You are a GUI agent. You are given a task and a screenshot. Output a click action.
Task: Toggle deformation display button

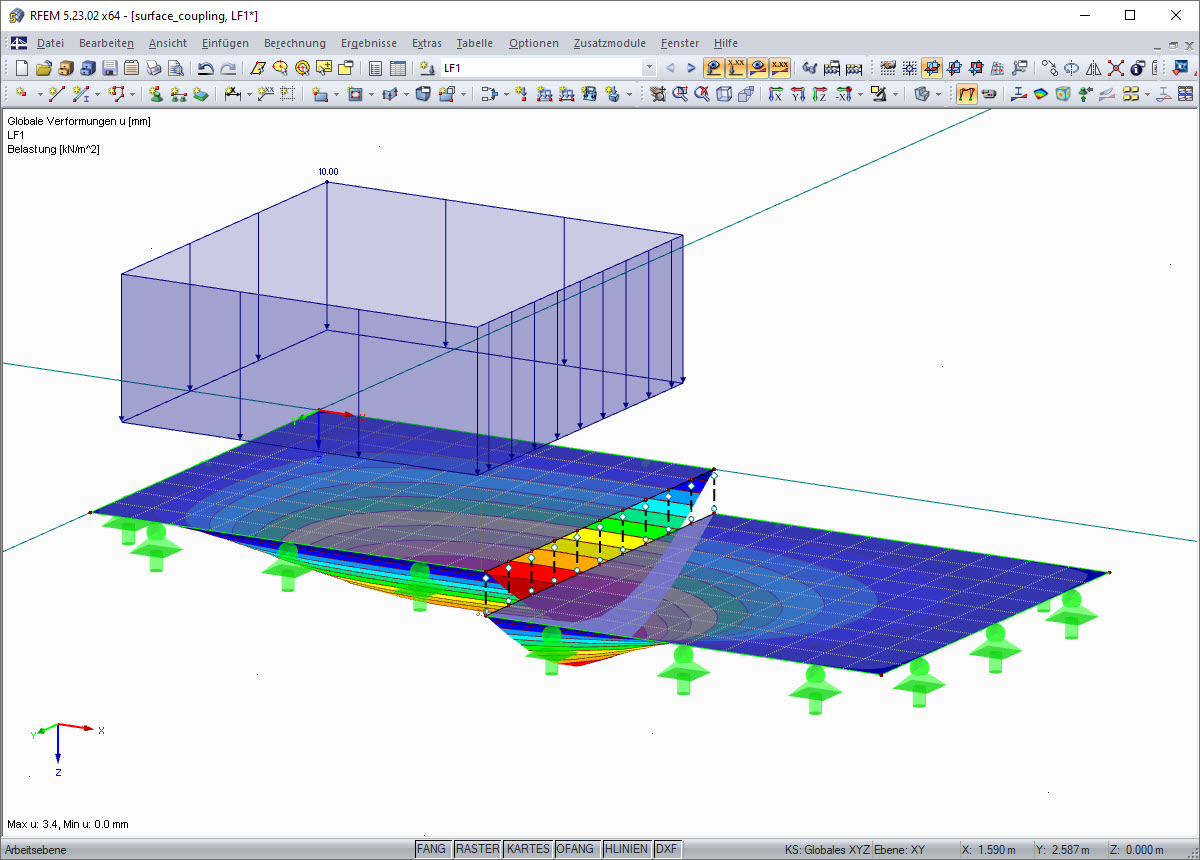coord(760,68)
